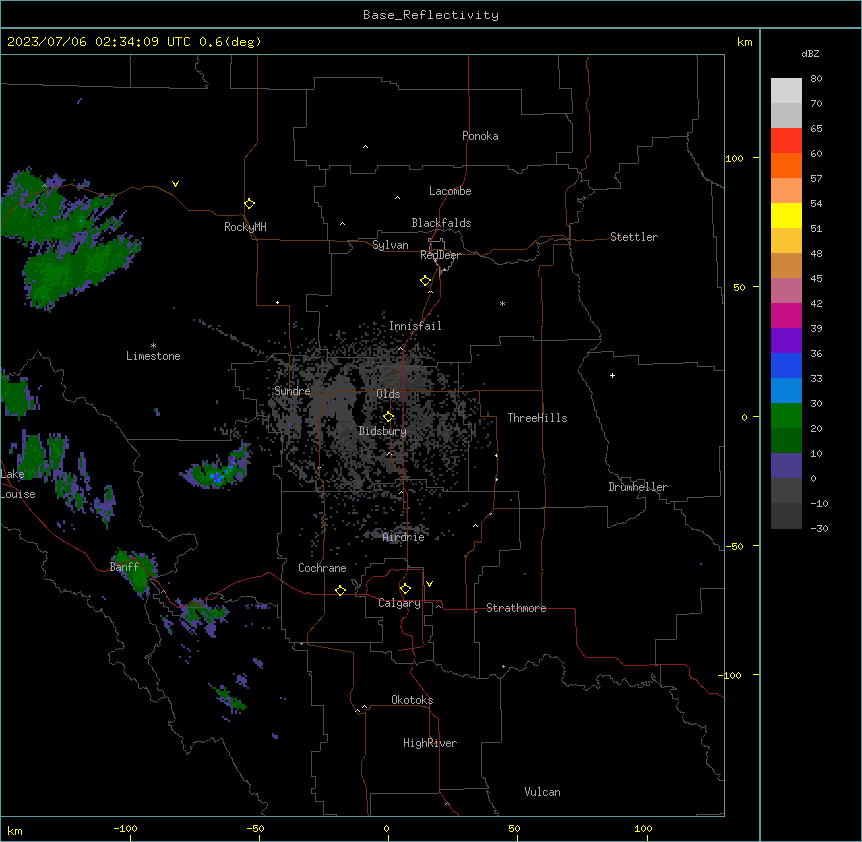Pick the light blue 30-33 dBZ legend swatch
The height and width of the screenshot is (842, 862).
(x=786, y=390)
